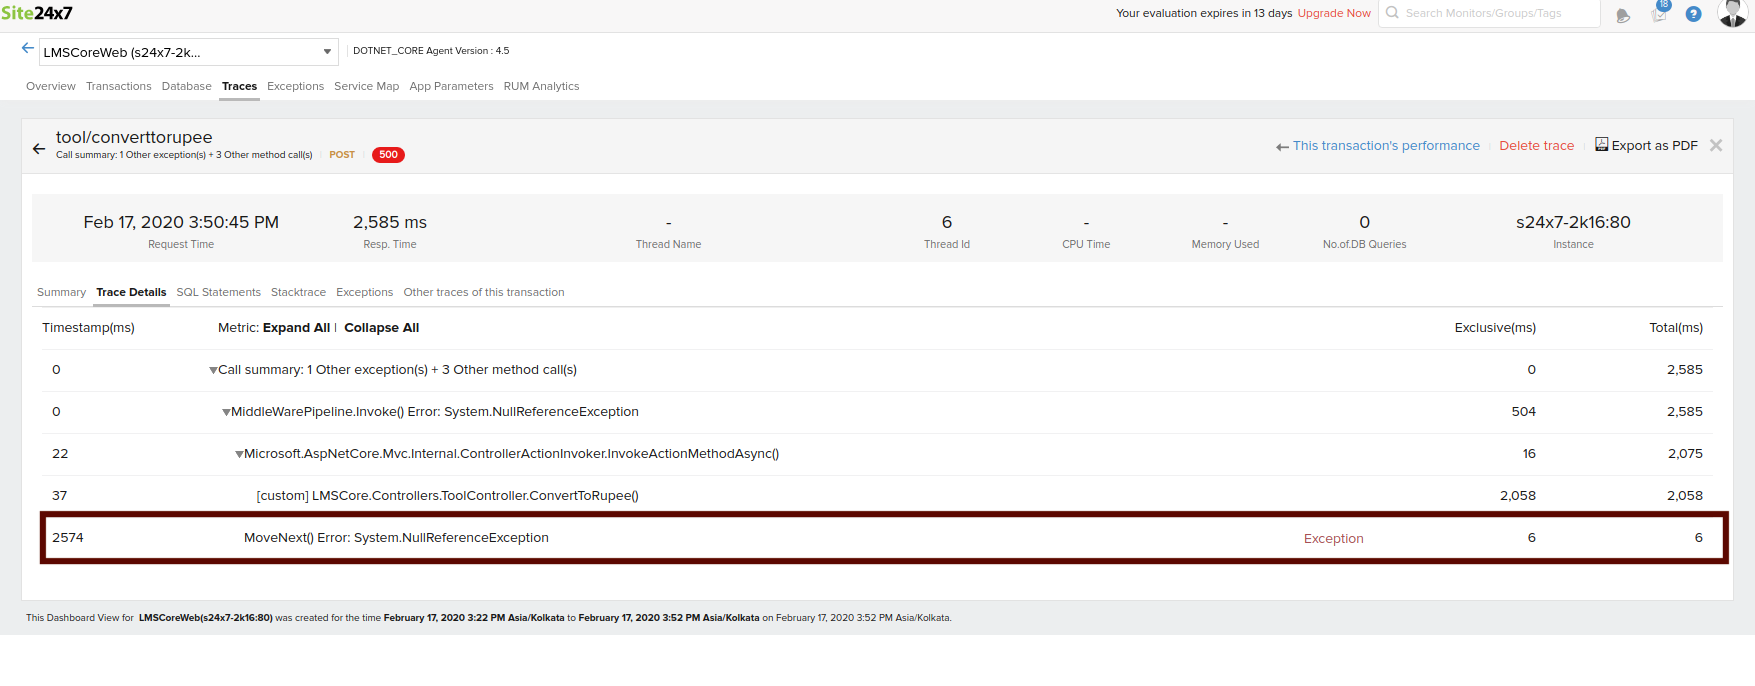Open the SQL Statements tab
1755x686 pixels.
(x=218, y=293)
